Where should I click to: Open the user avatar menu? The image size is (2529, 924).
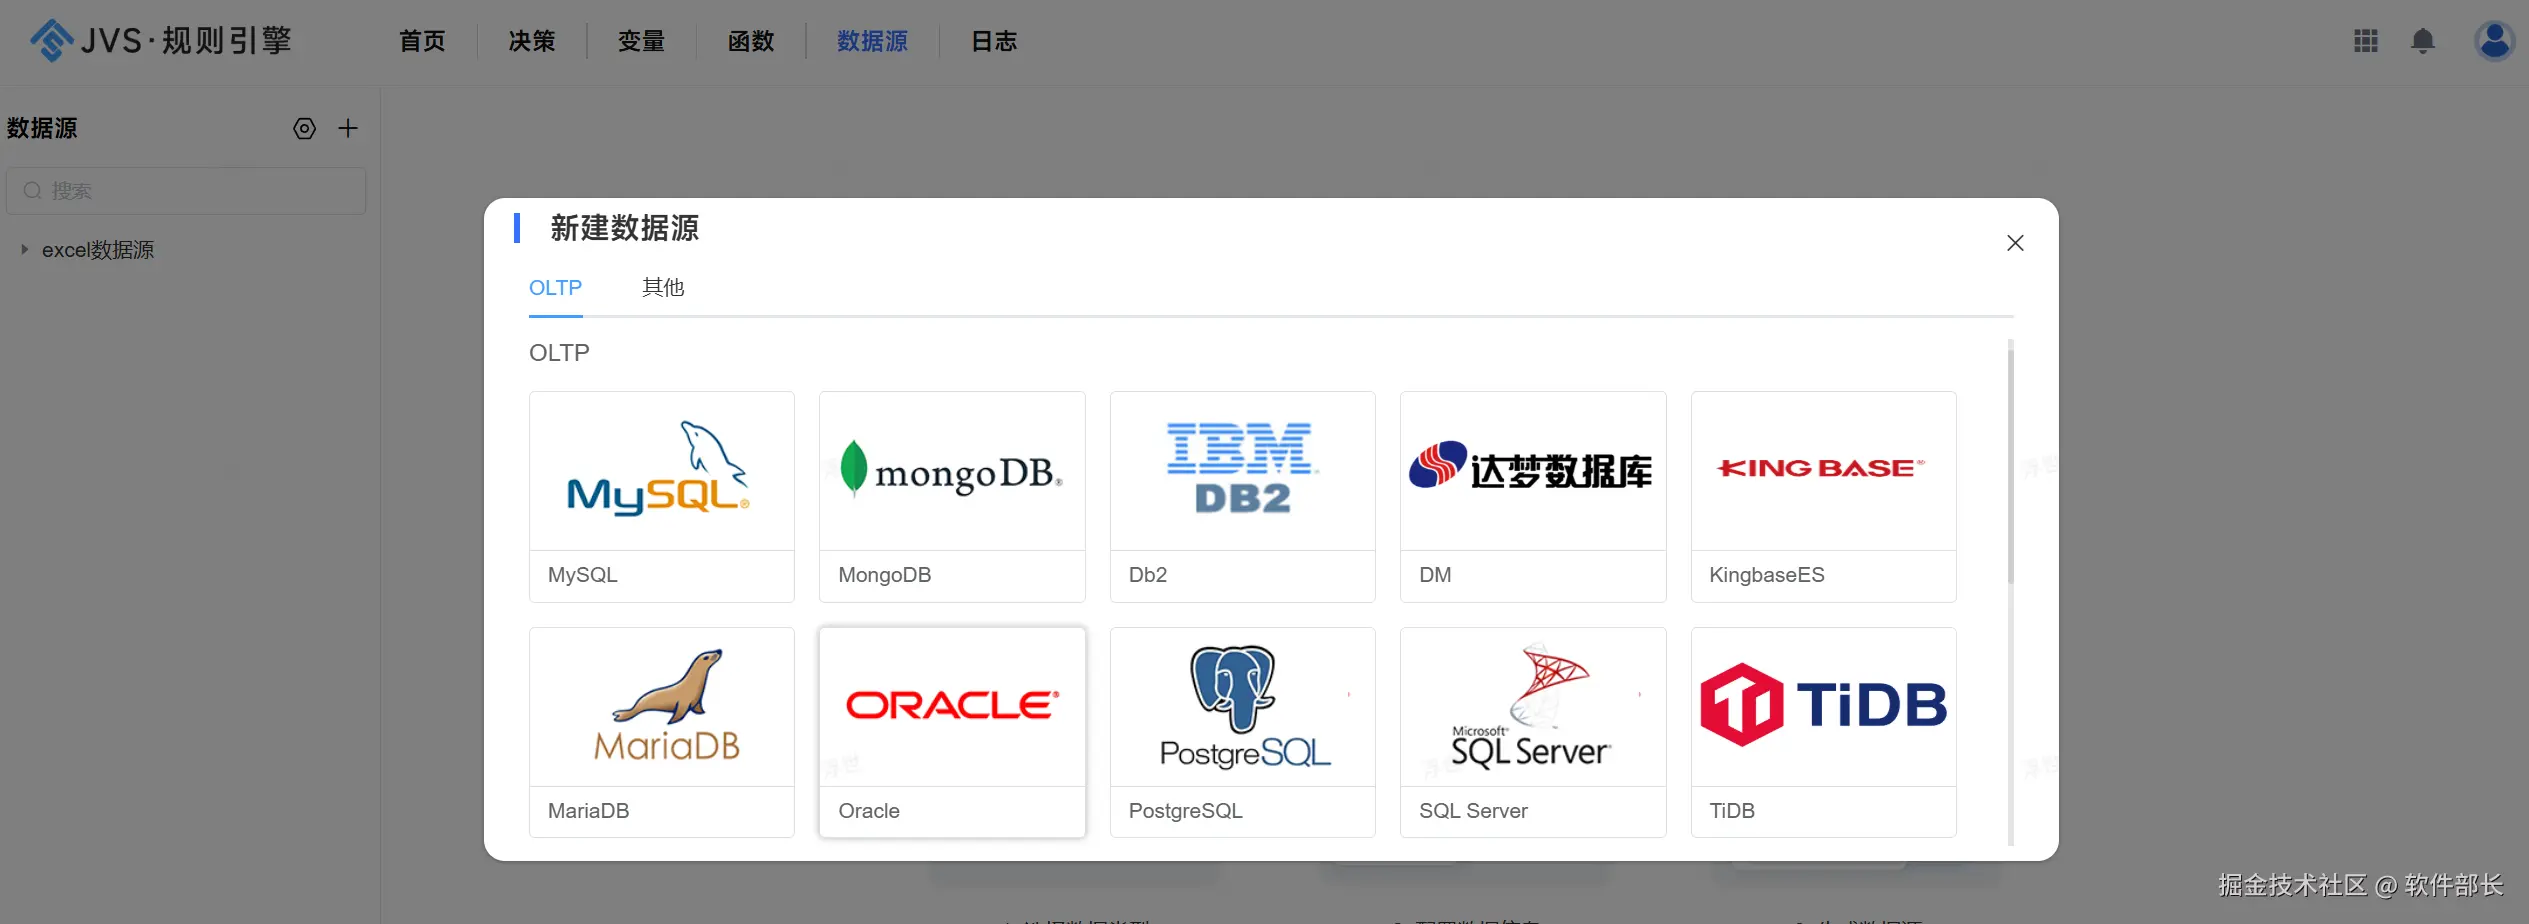click(x=2494, y=41)
